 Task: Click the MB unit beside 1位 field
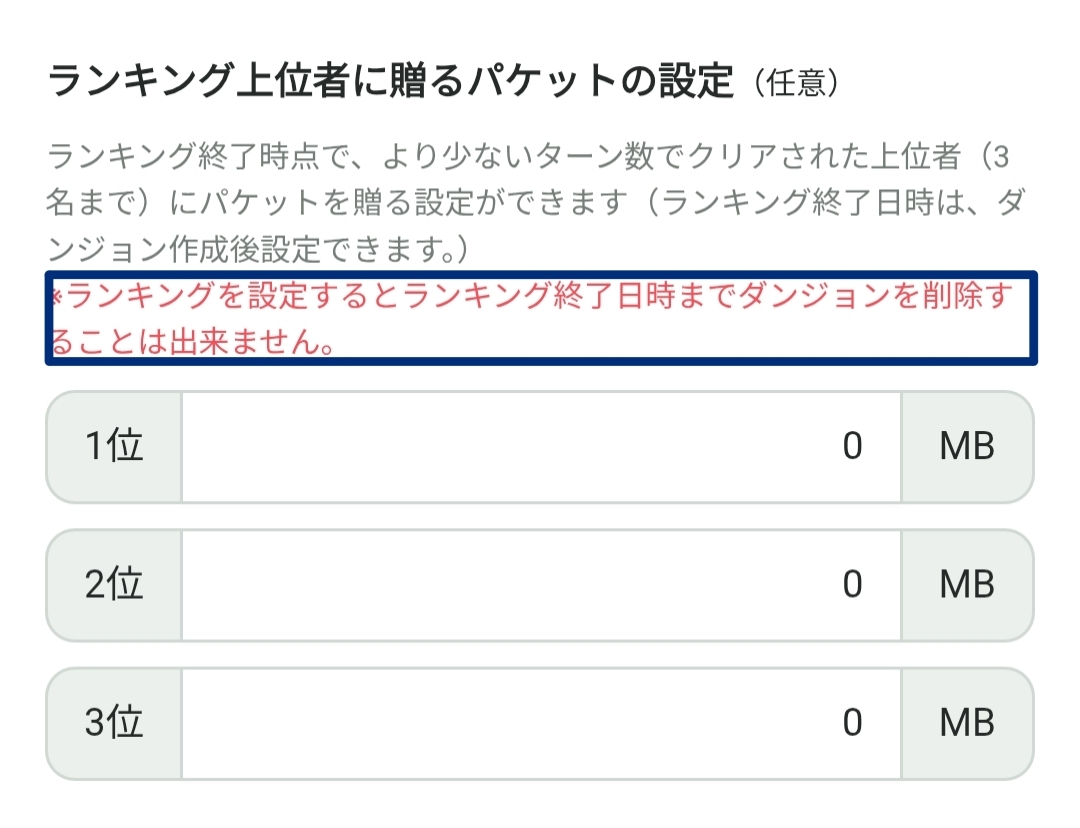pos(966,446)
